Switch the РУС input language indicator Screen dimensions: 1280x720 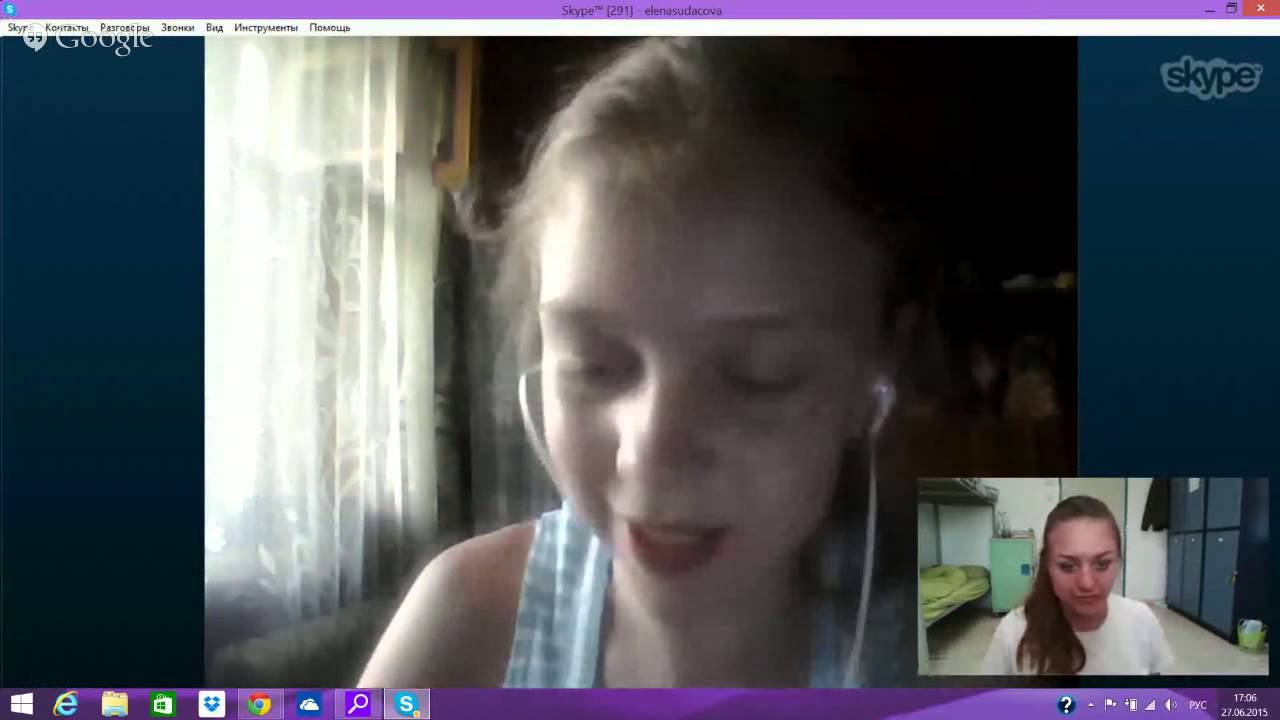(1198, 705)
